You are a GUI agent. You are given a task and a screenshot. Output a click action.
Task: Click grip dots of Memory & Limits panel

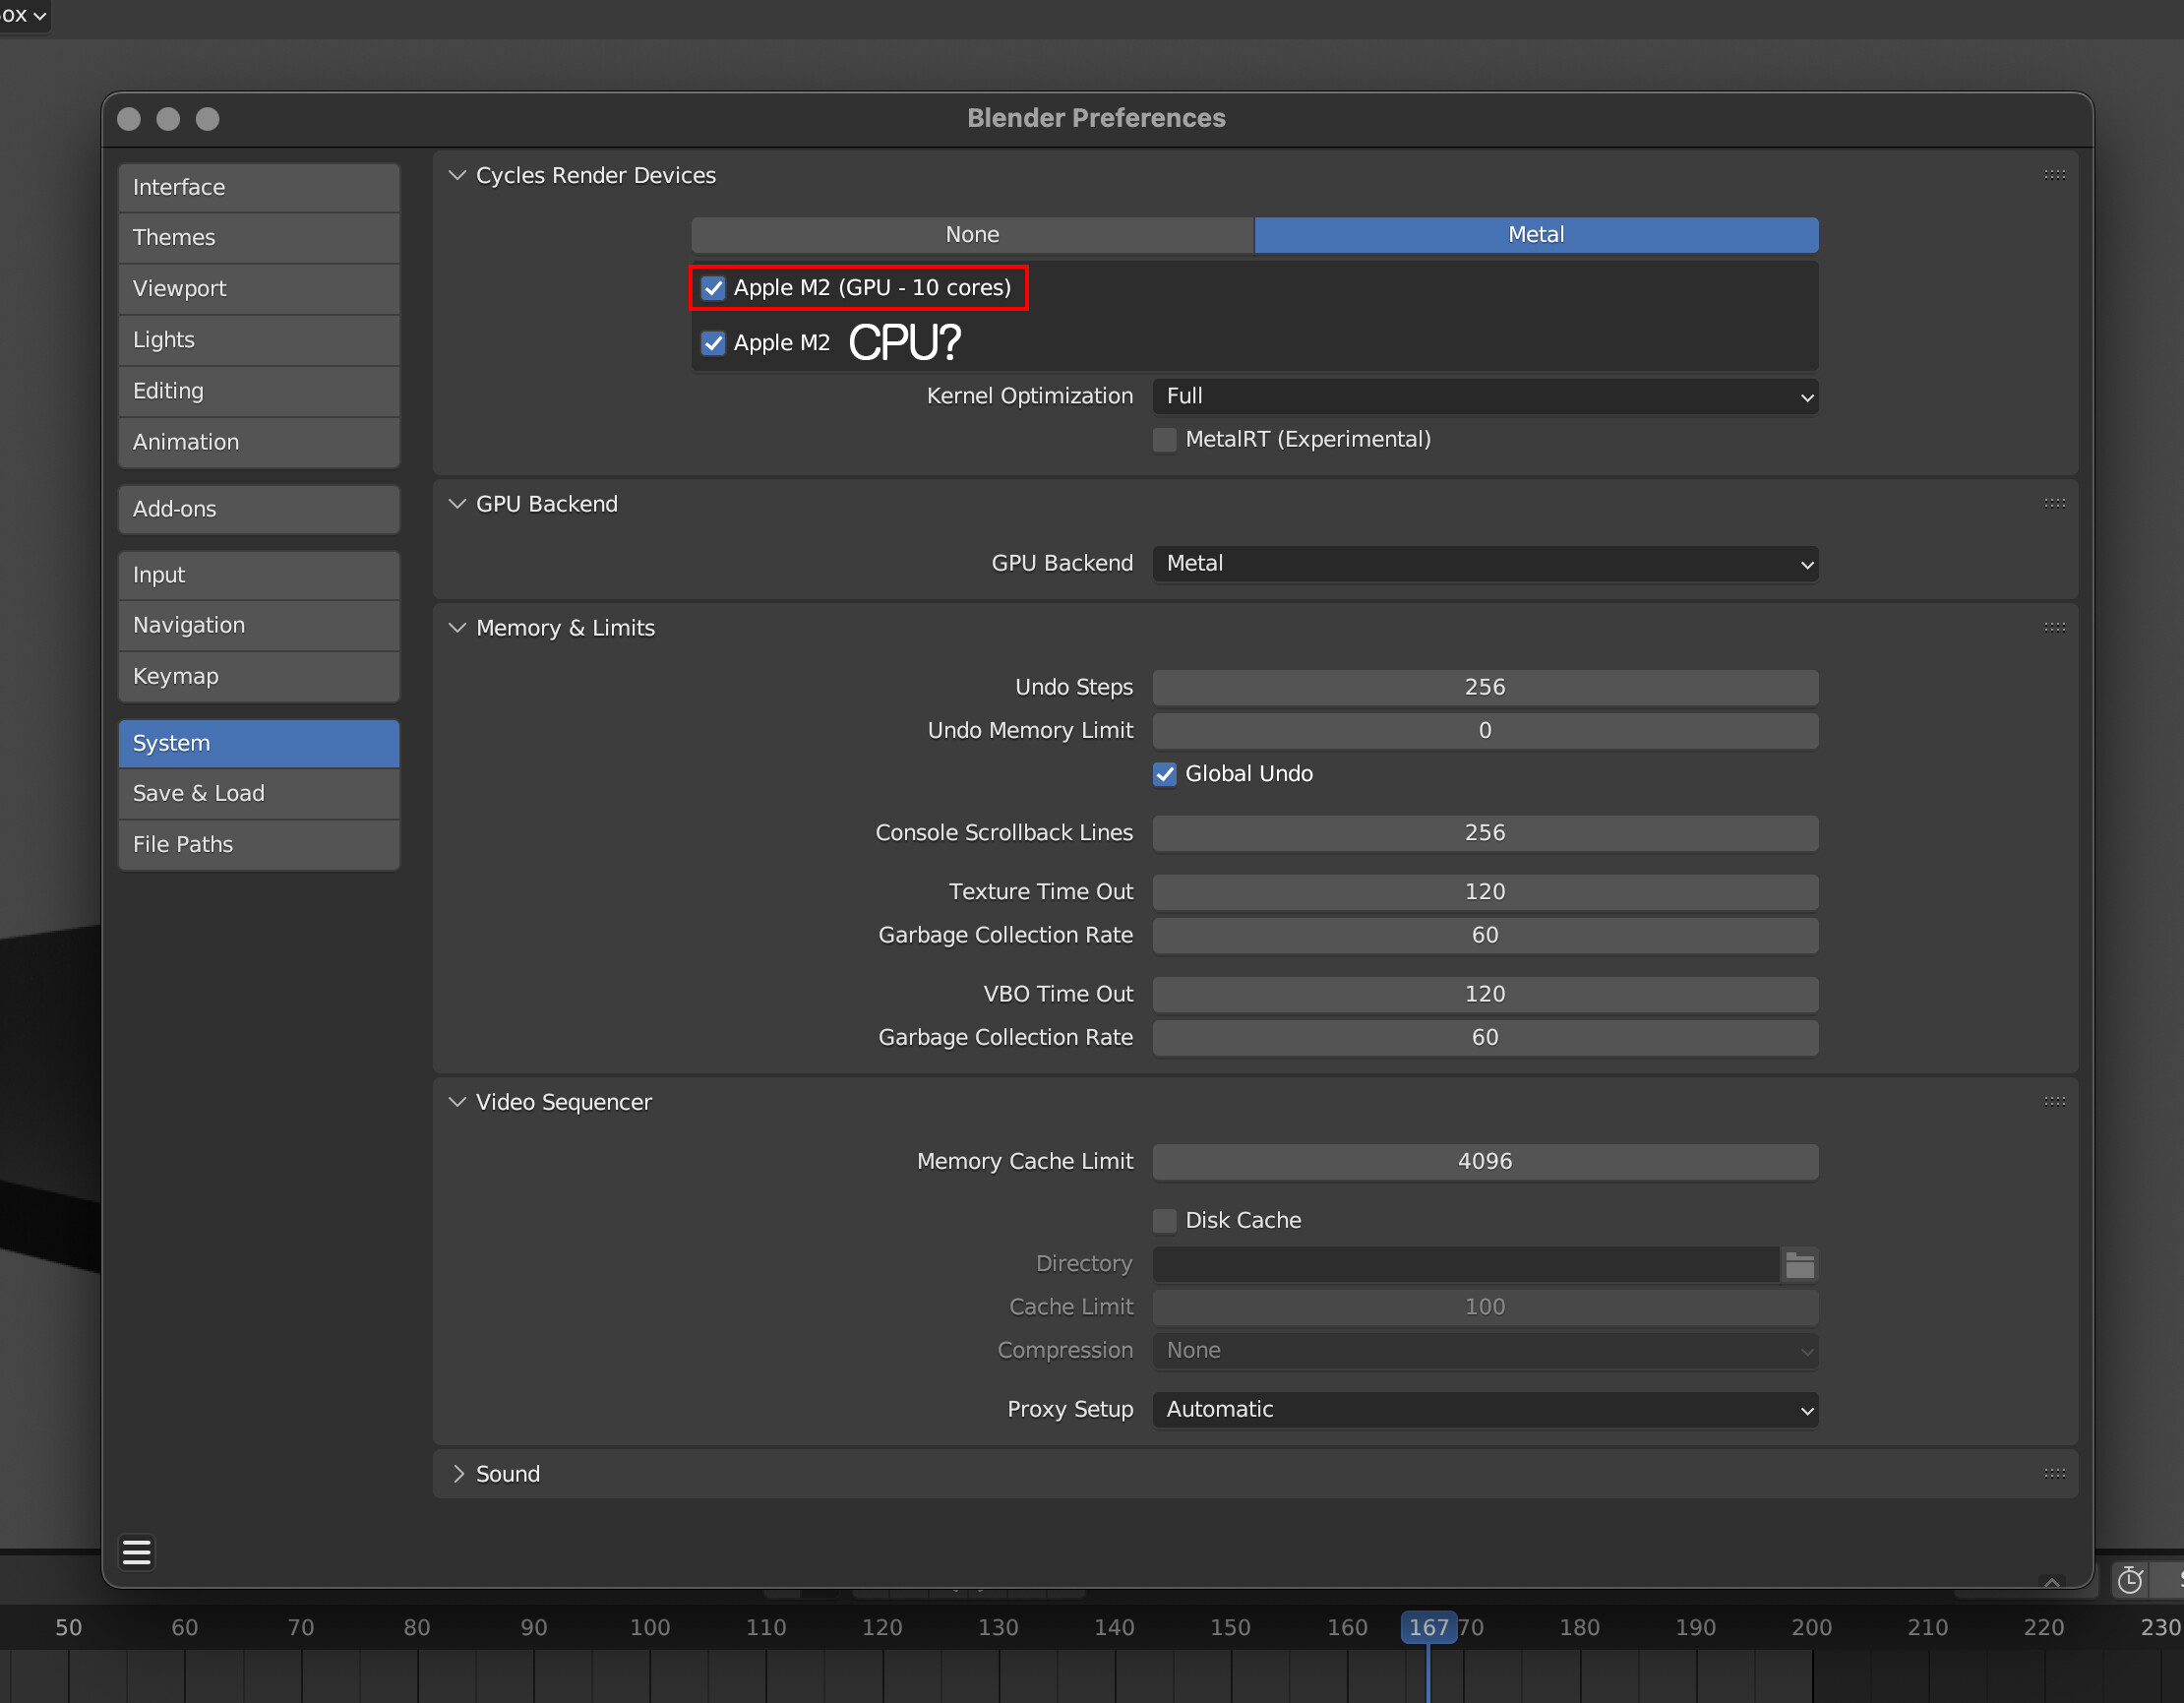click(x=2055, y=627)
